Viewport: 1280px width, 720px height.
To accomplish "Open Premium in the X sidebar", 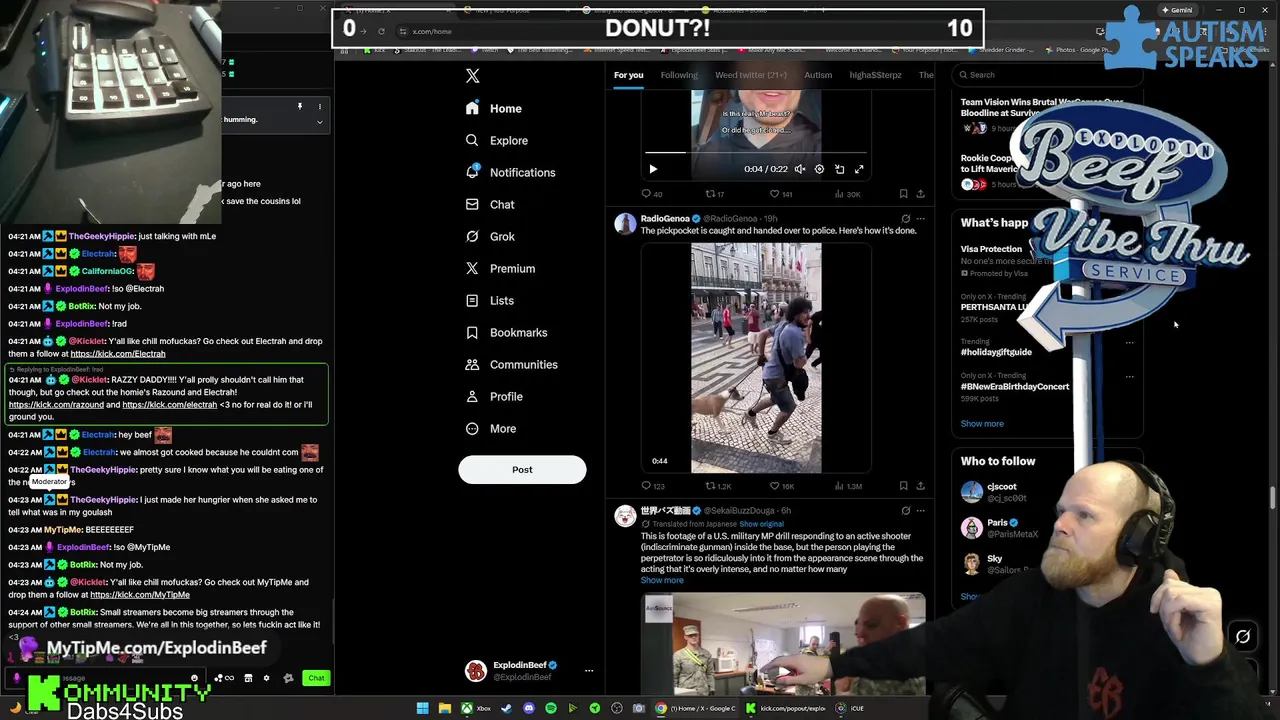I will click(500, 268).
